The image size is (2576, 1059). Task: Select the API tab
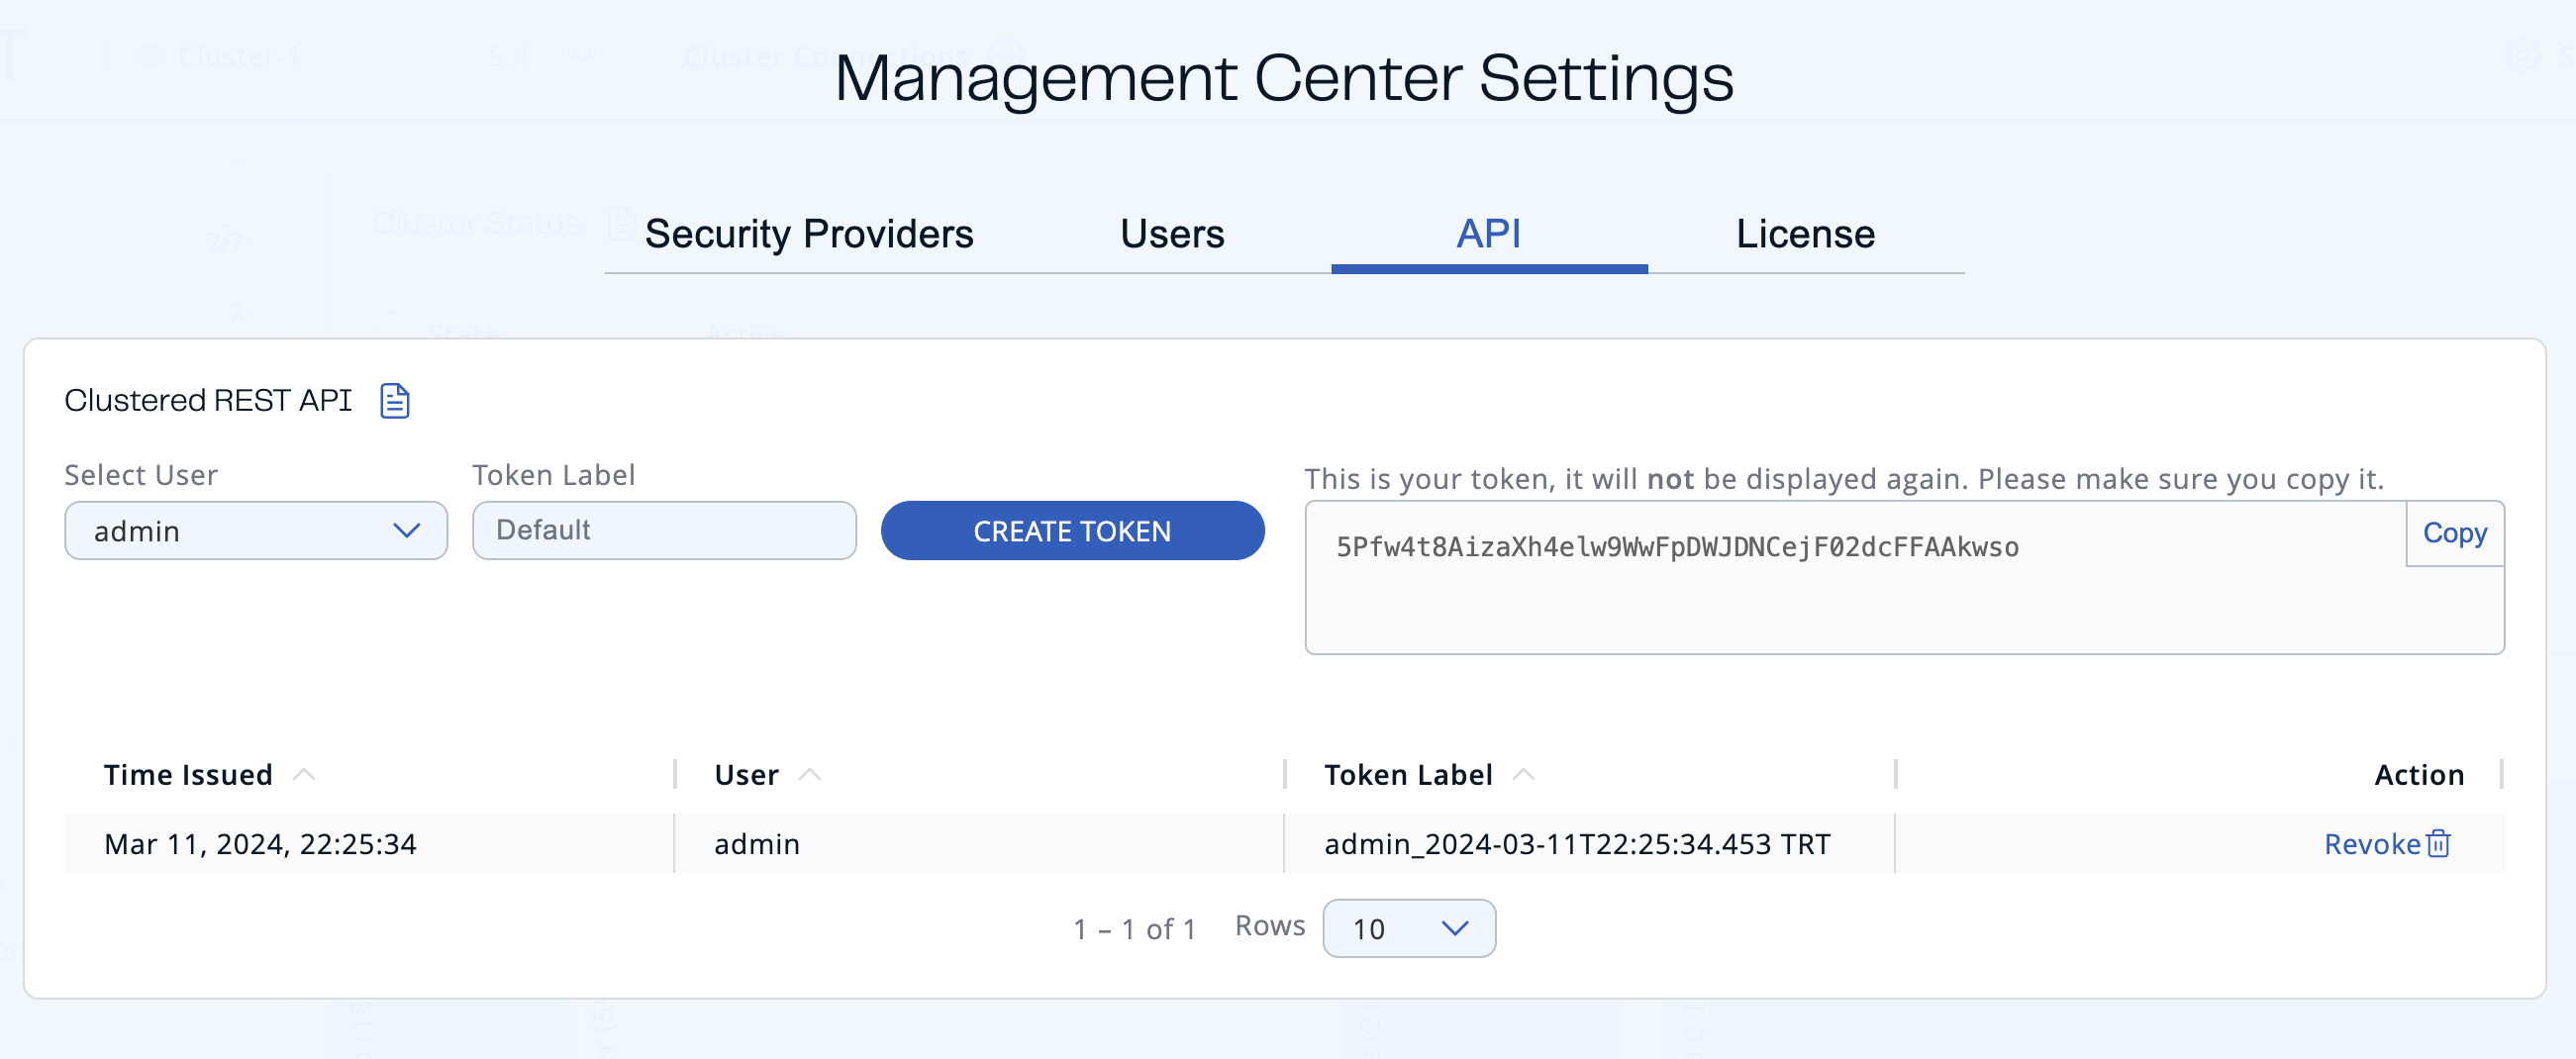pos(1489,234)
